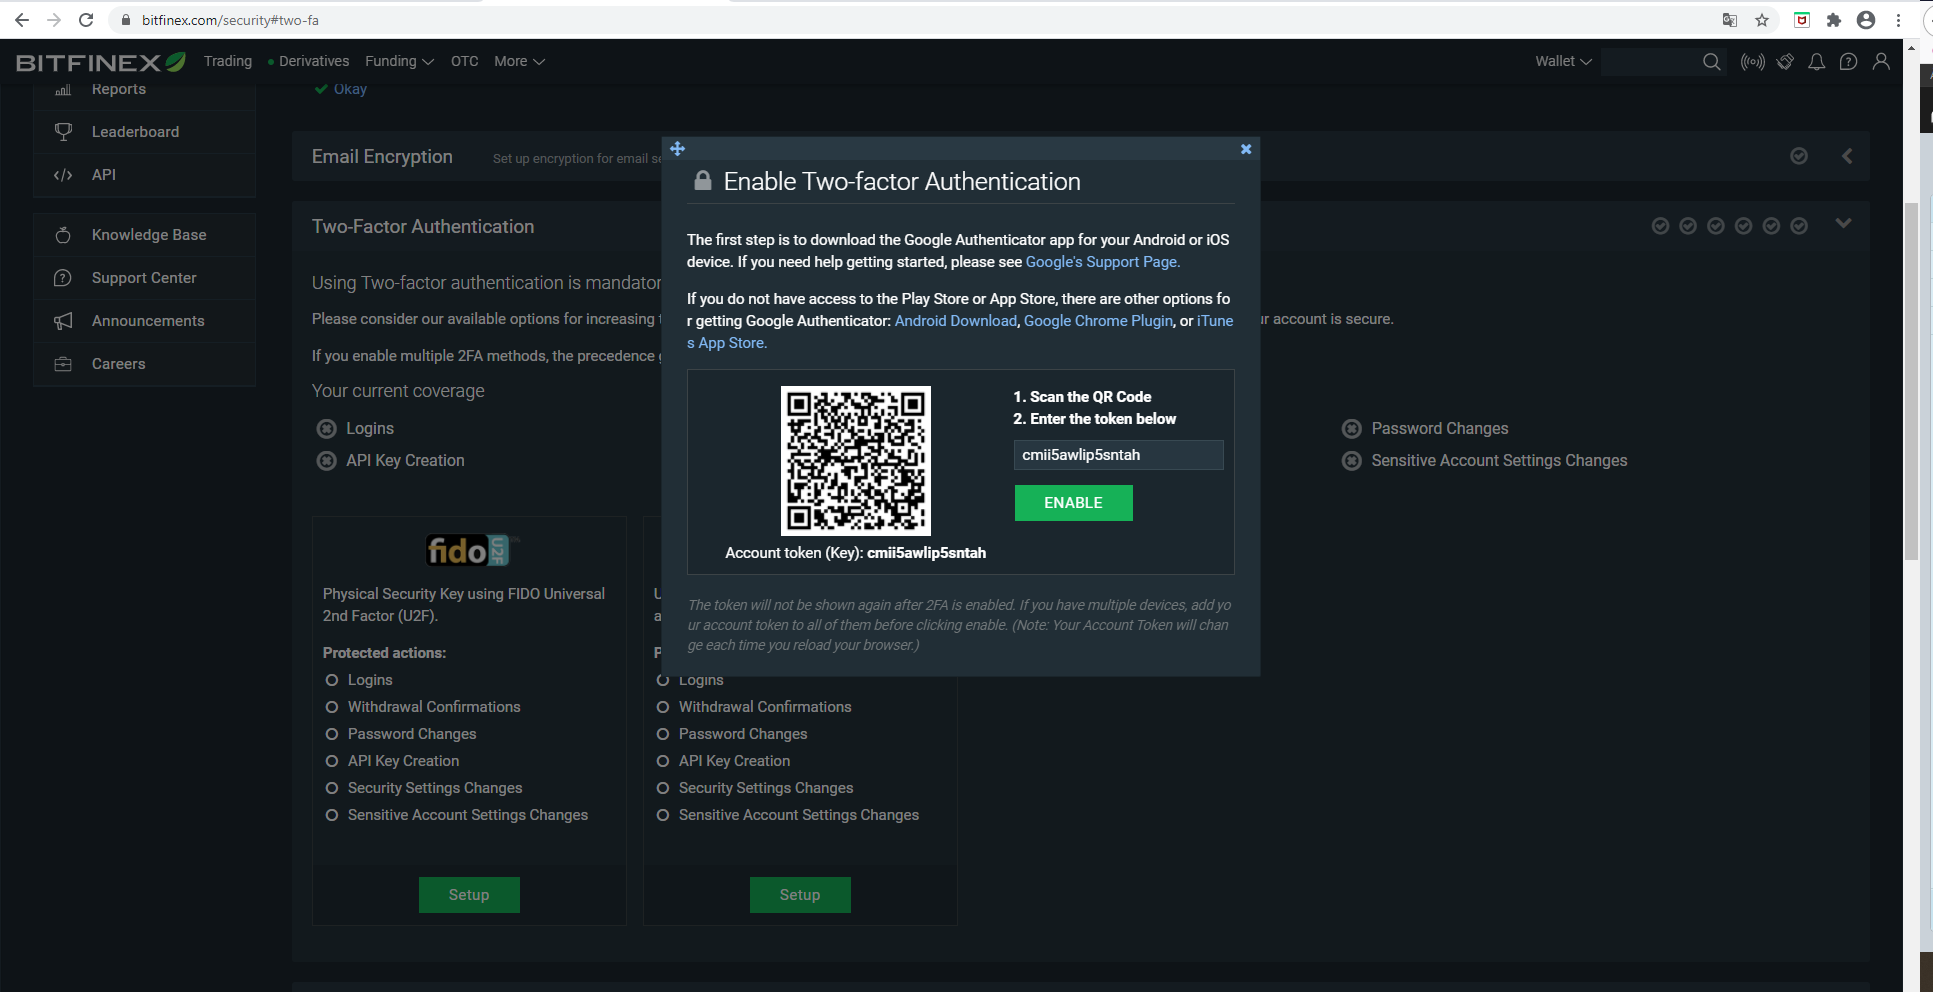Click the Announcements megaphone icon
Viewport: 1933px width, 992px height.
(63, 321)
